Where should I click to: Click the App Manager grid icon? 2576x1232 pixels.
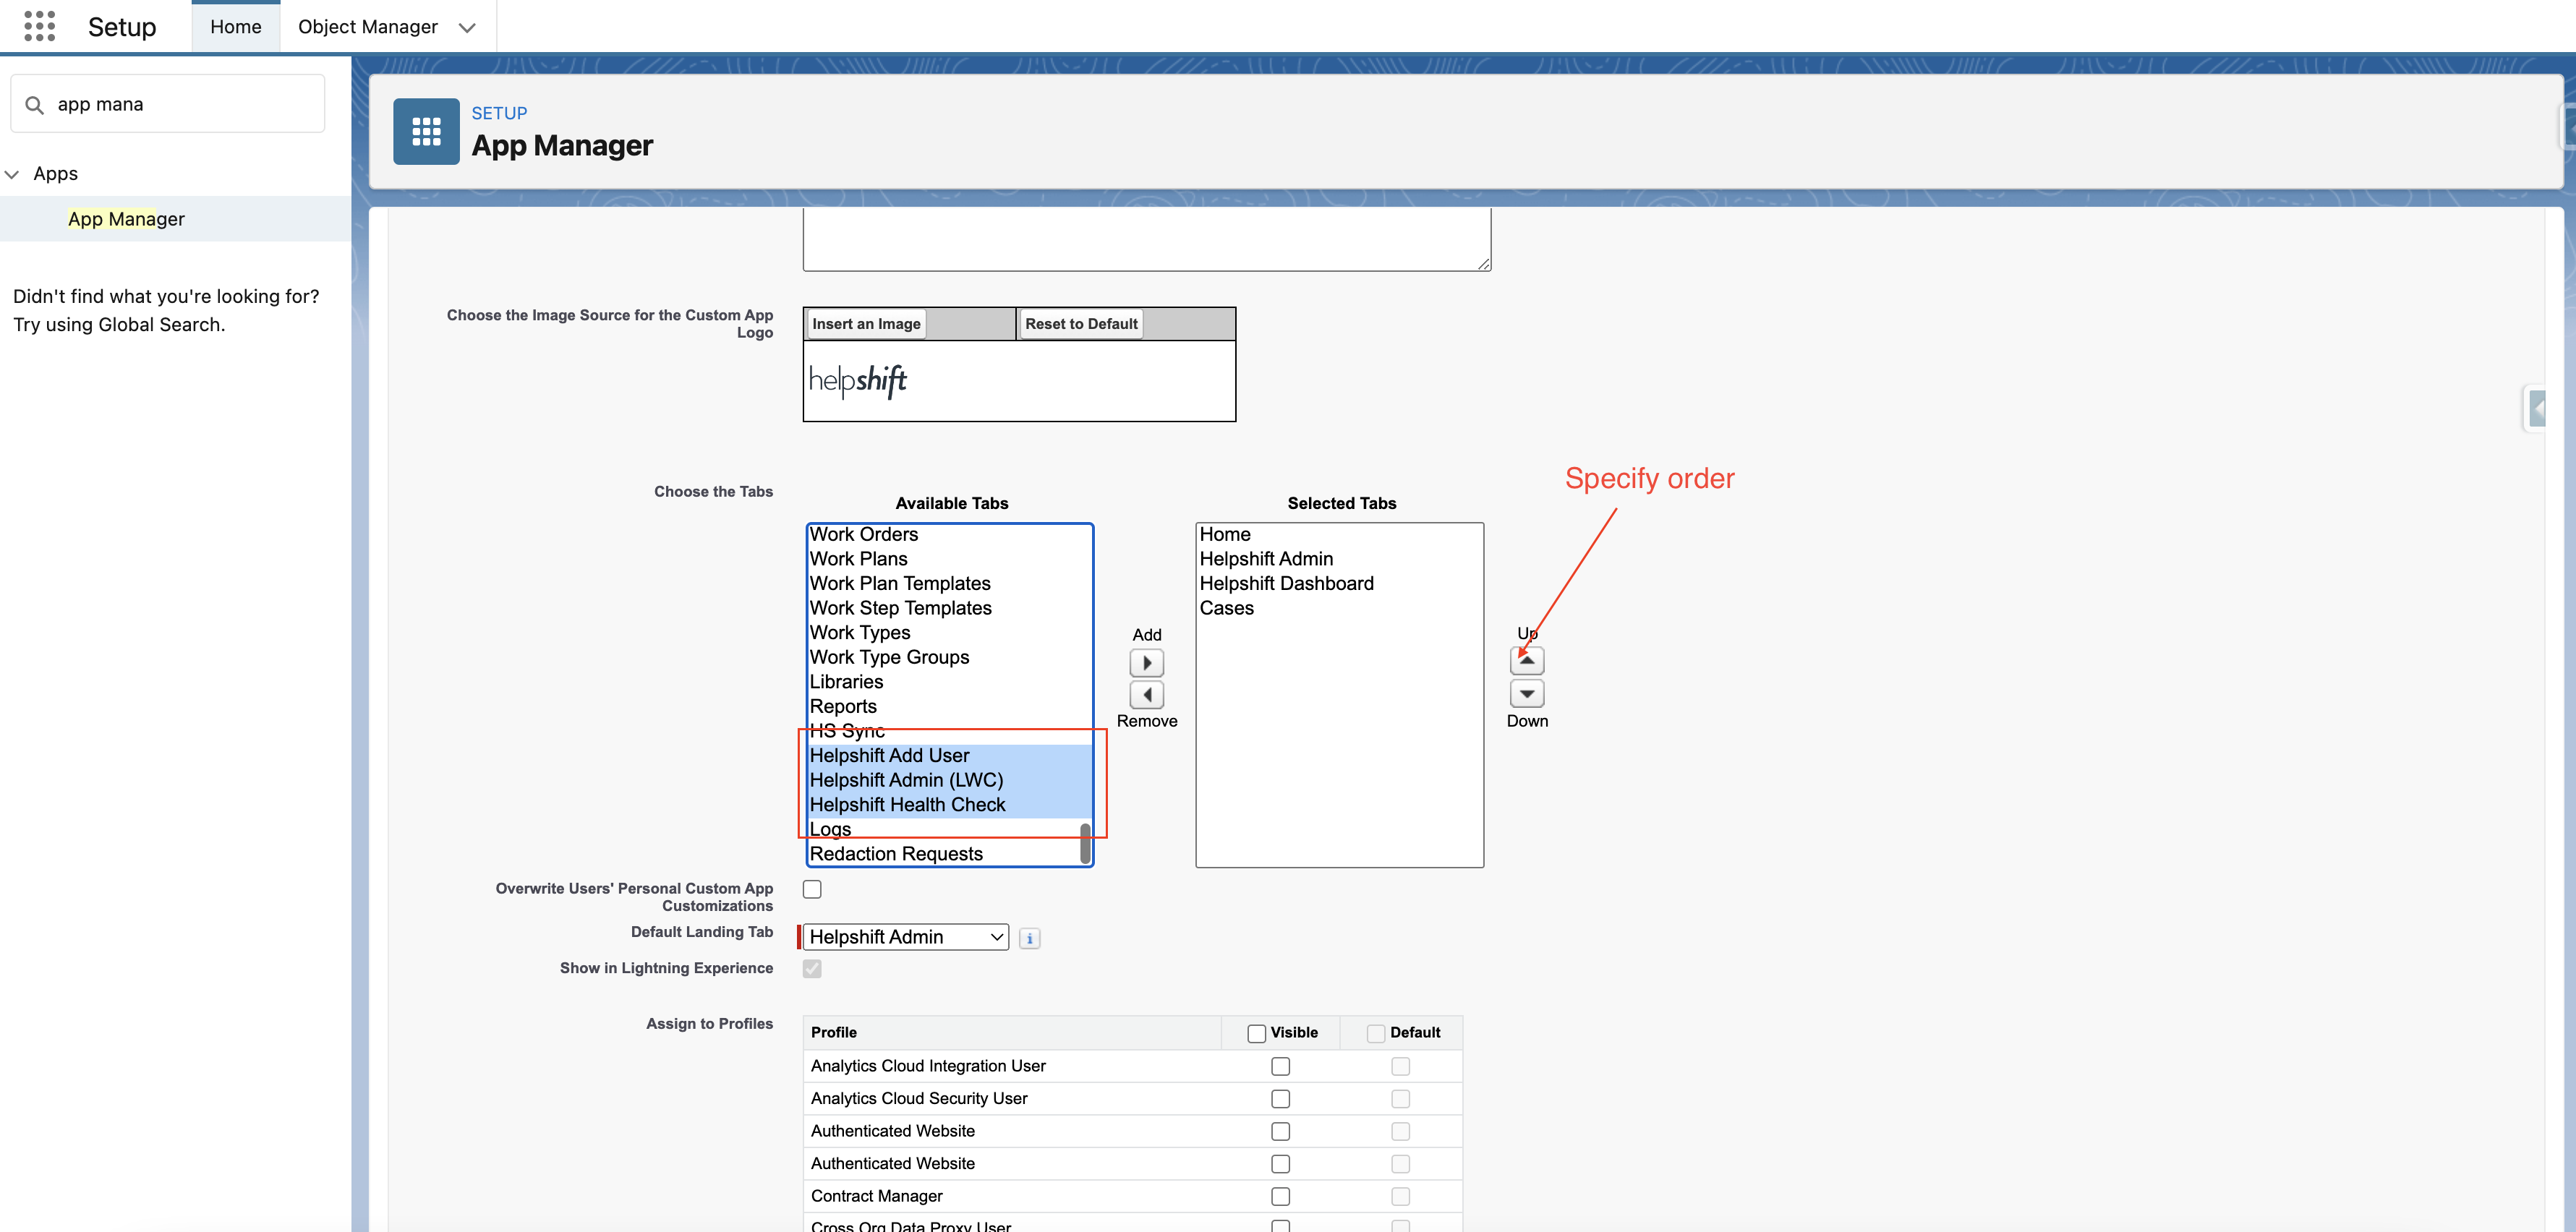click(x=426, y=131)
